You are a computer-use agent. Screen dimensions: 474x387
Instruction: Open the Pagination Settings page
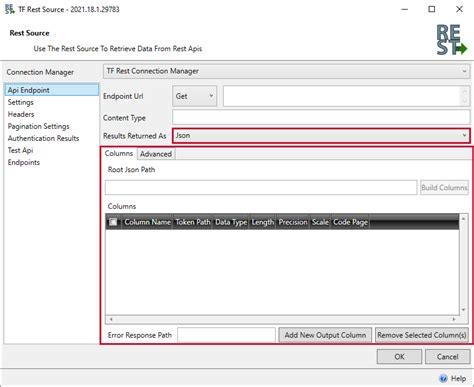pyautogui.click(x=39, y=126)
